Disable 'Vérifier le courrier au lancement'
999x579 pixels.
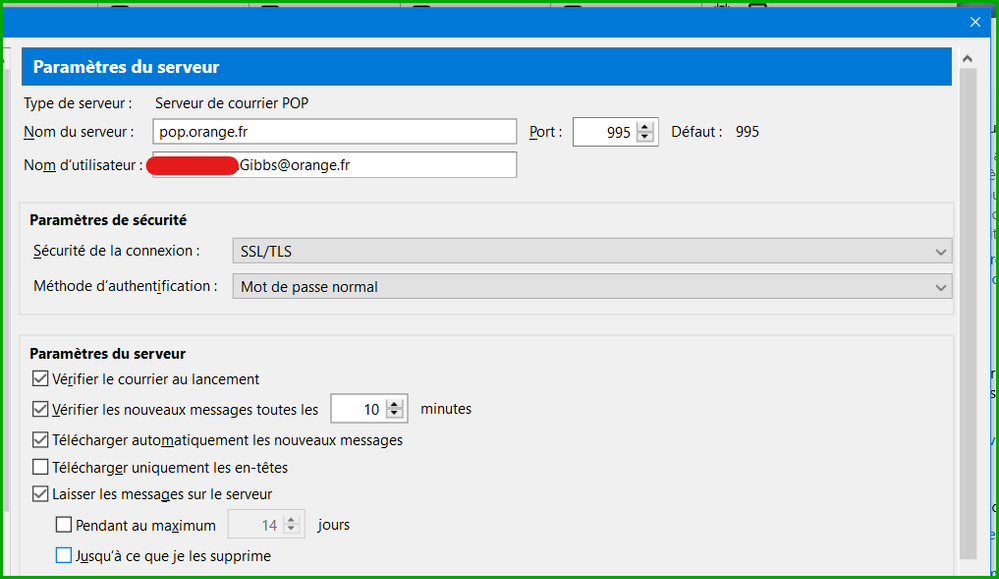[41, 379]
